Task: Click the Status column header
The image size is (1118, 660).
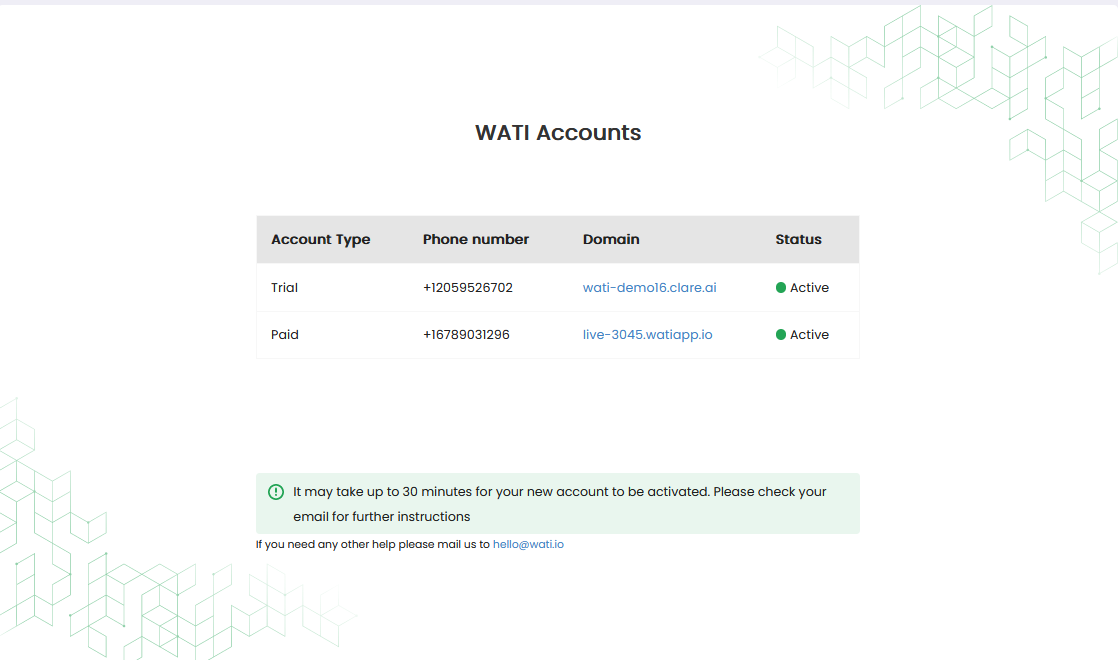Action: [798, 239]
